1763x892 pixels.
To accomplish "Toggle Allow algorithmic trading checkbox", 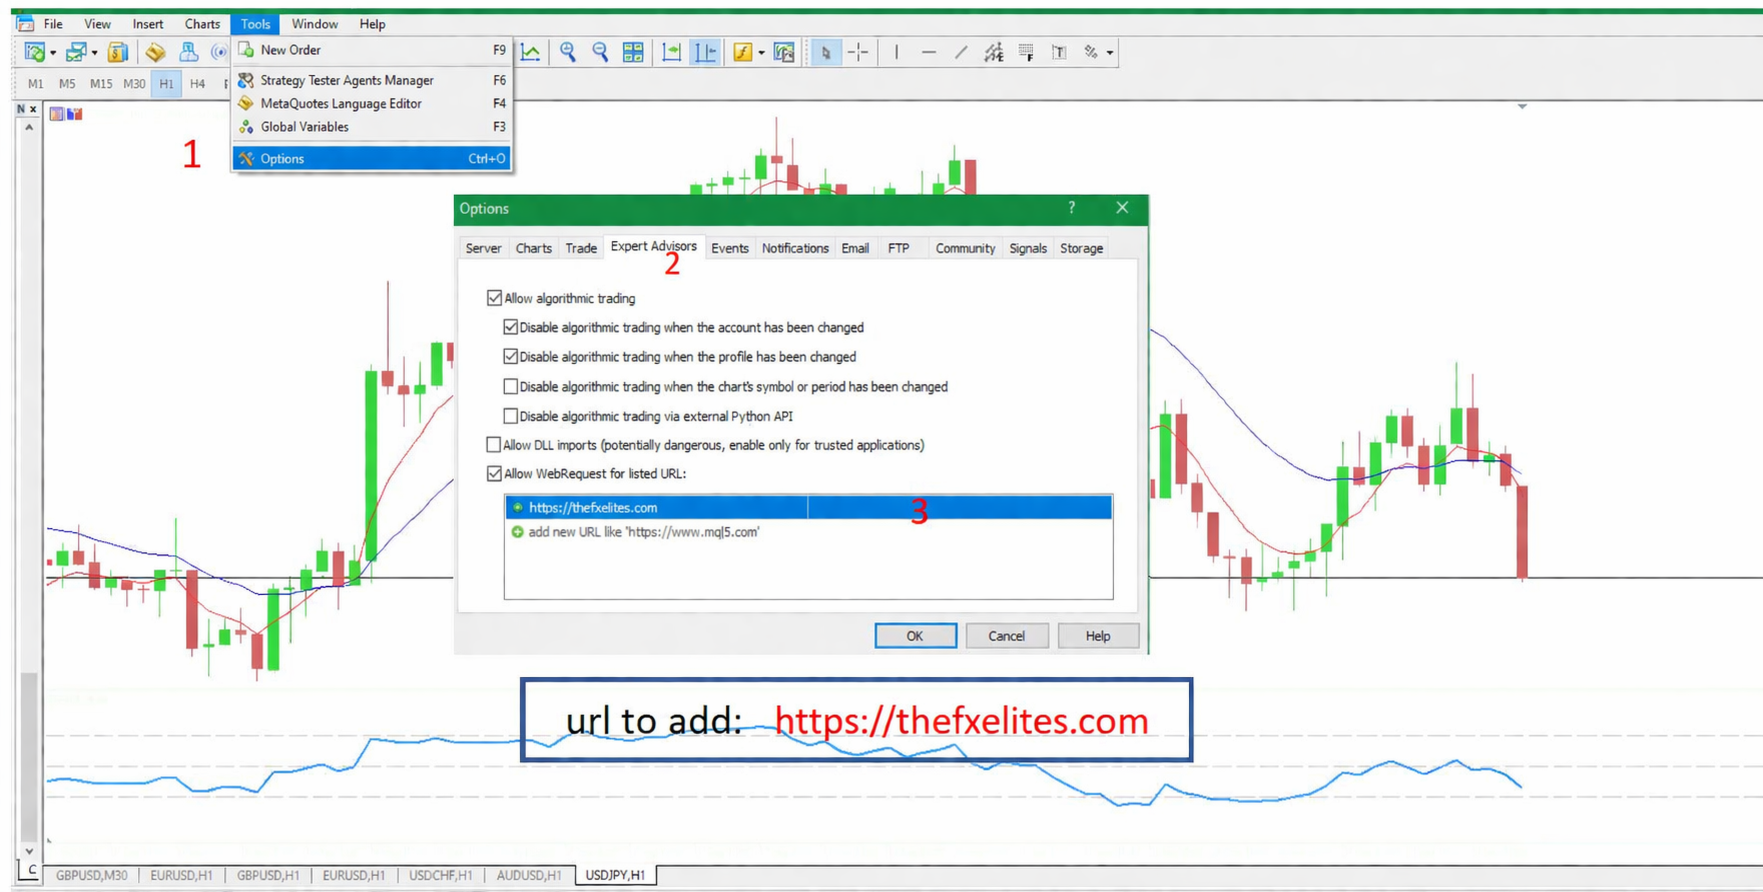I will [x=494, y=298].
